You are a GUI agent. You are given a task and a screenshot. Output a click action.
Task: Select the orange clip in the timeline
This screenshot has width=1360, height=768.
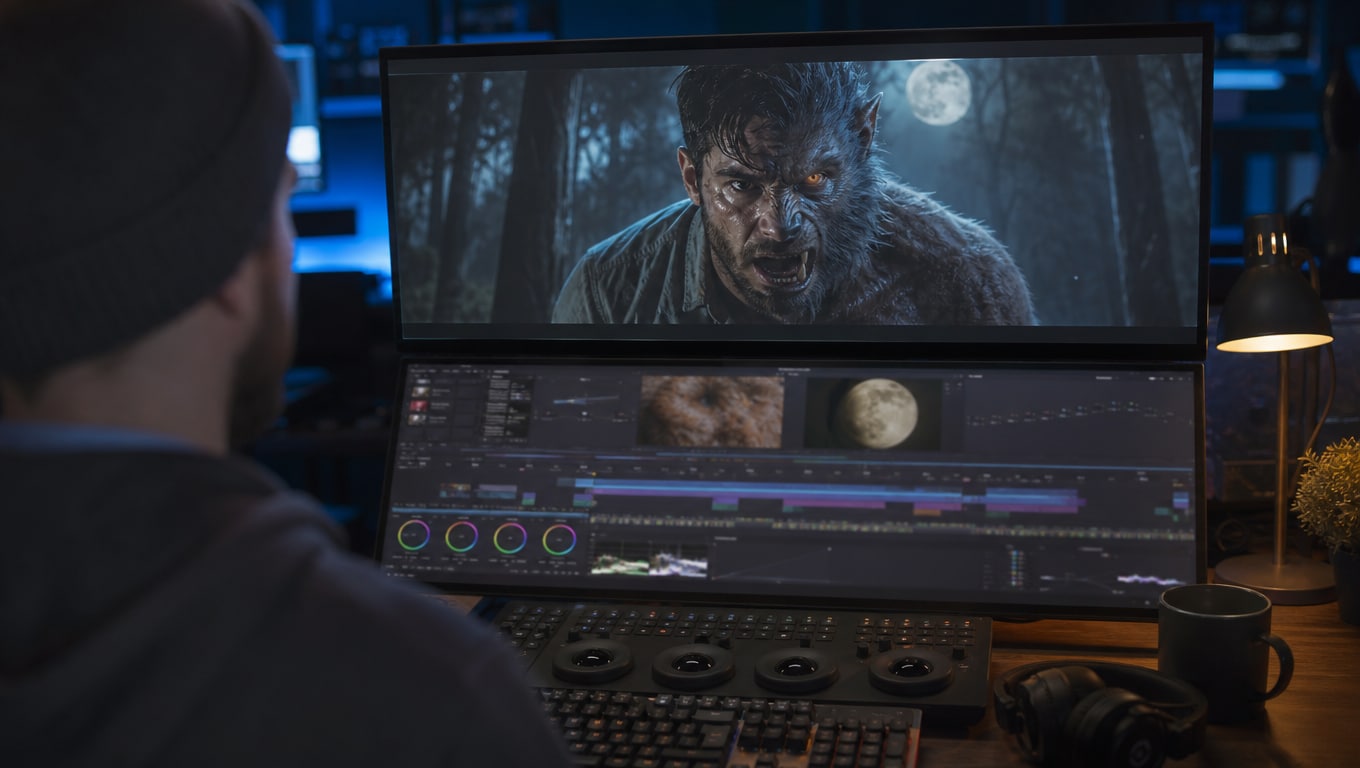point(927,511)
